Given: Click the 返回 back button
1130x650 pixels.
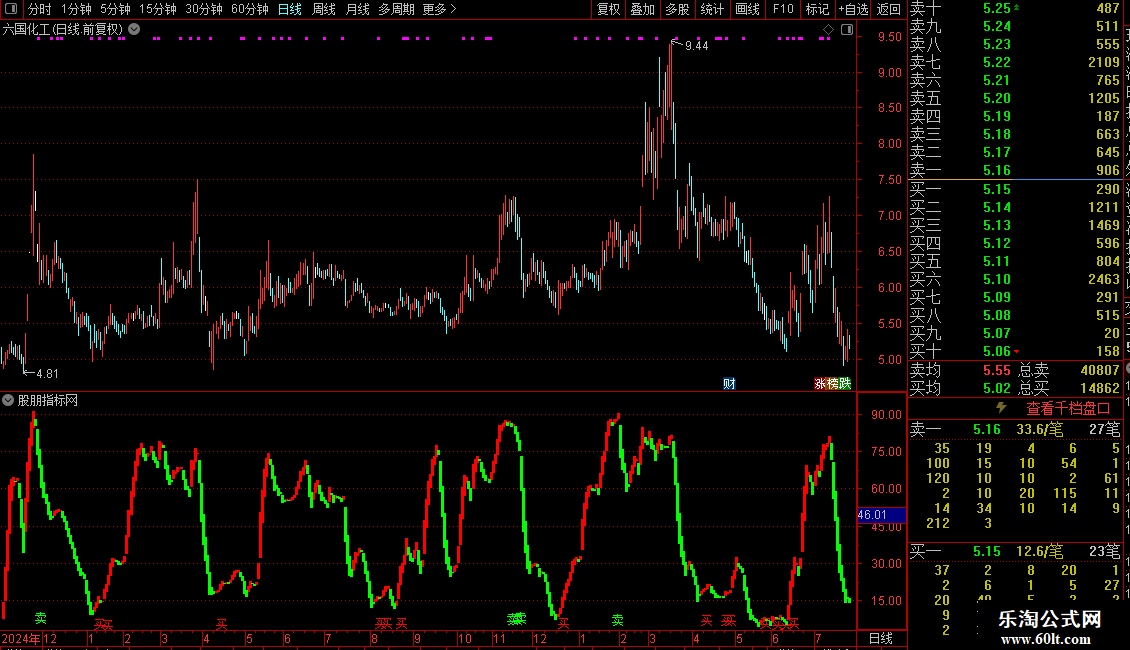Looking at the screenshot, I should [x=889, y=9].
